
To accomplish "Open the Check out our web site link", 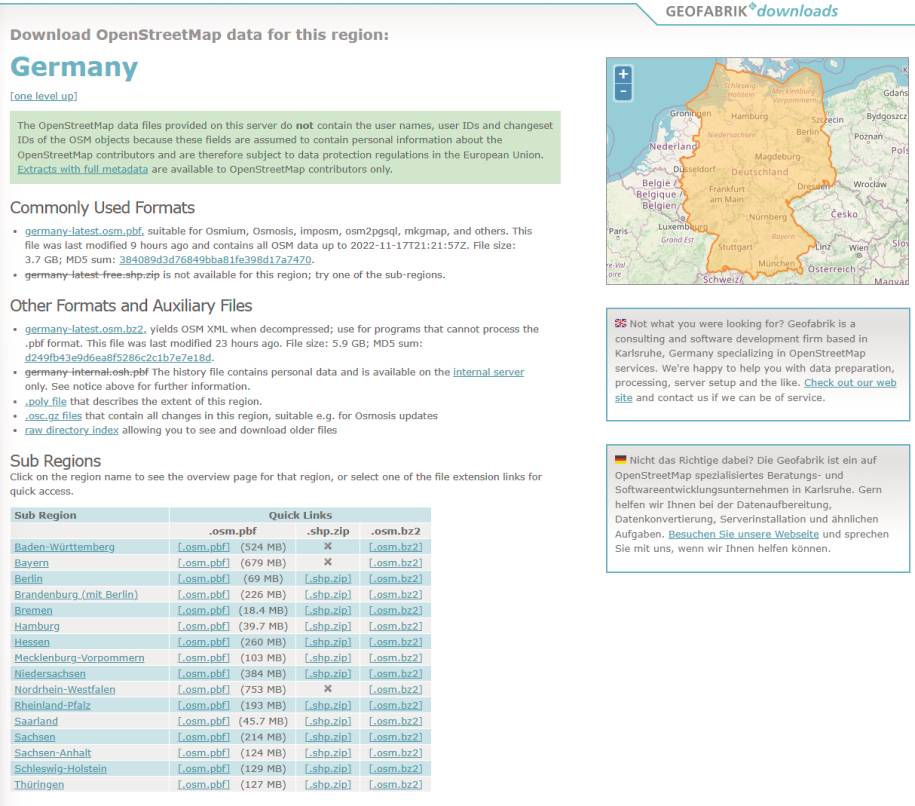I will (x=850, y=383).
